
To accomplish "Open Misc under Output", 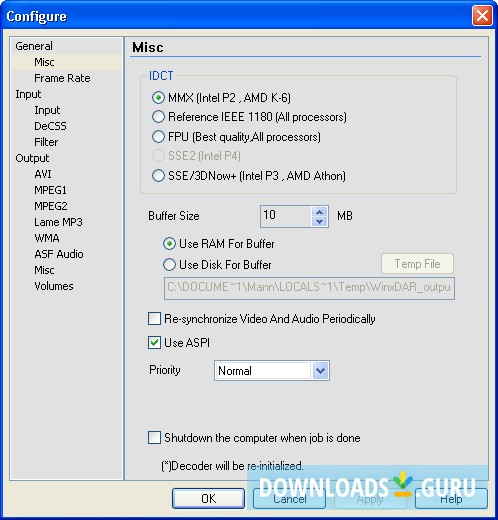I will coord(44,270).
